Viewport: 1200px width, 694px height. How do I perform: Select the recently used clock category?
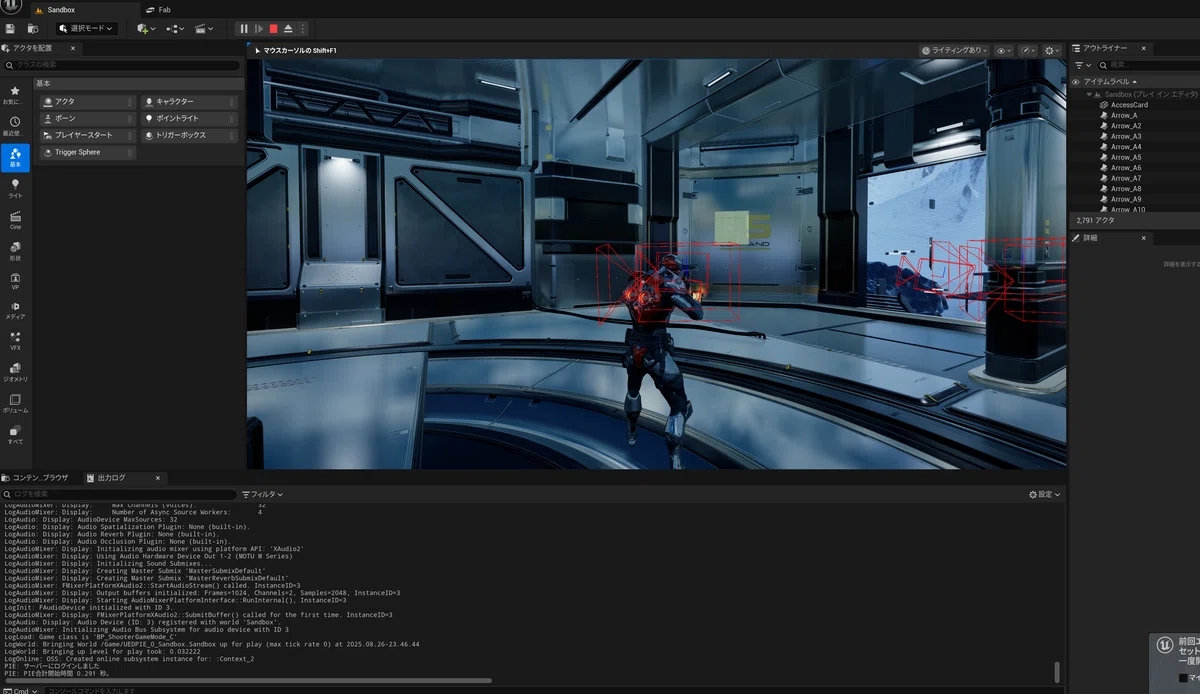point(15,126)
